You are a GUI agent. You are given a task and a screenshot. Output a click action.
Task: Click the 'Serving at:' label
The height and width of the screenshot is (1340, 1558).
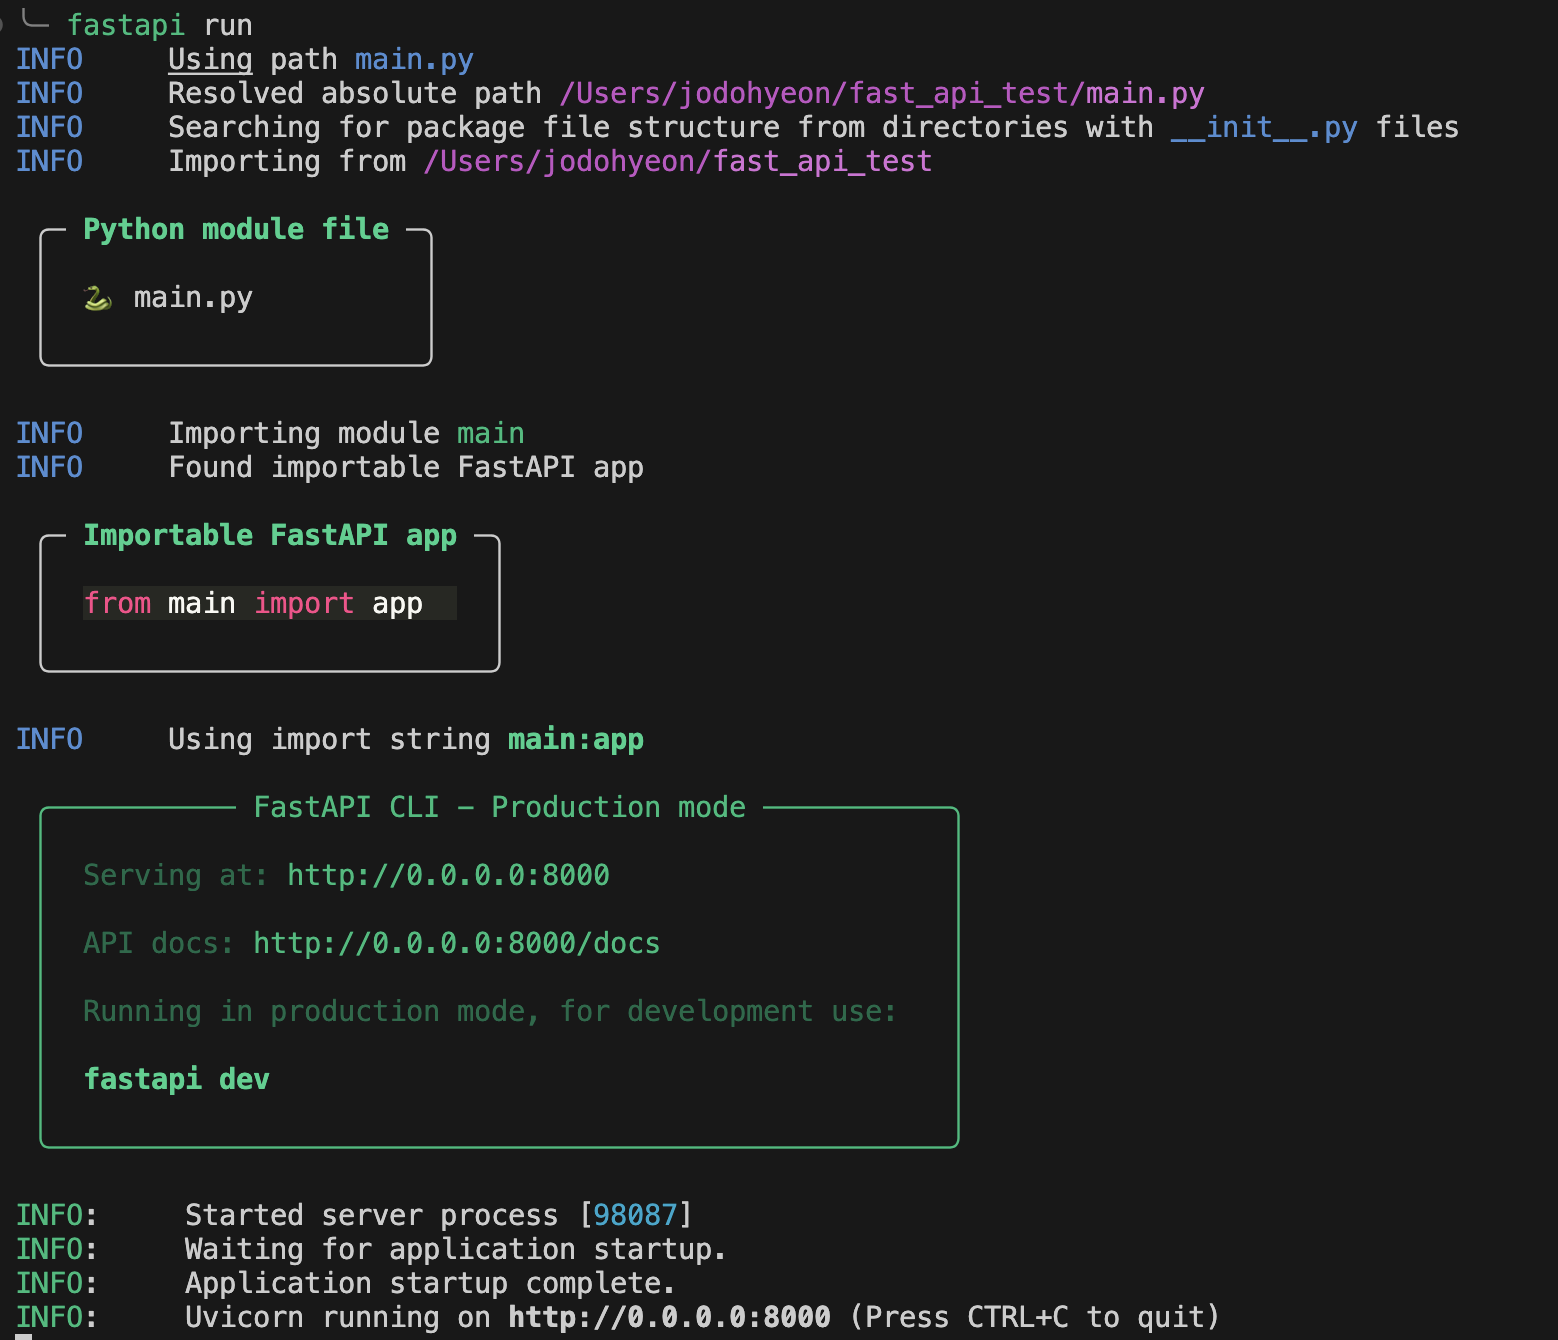(176, 875)
